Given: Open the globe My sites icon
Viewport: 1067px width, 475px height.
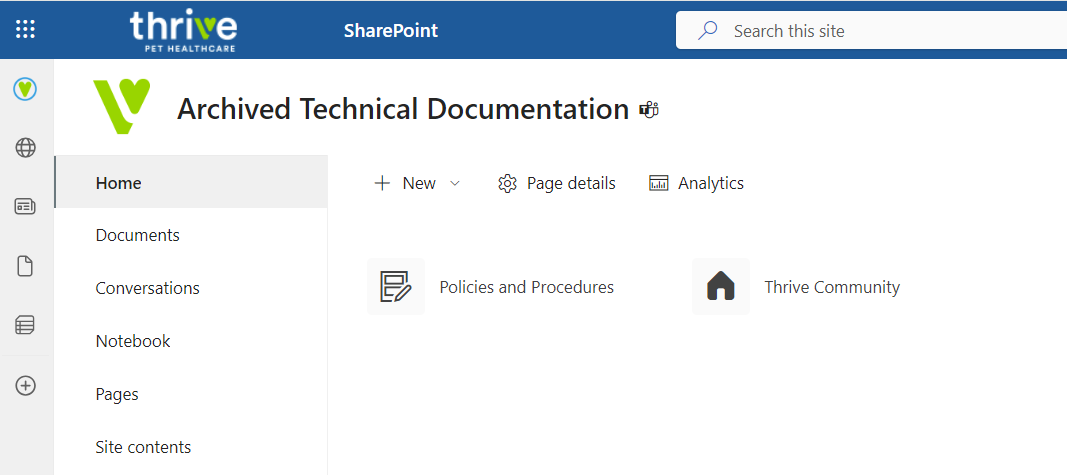Looking at the screenshot, I should pyautogui.click(x=26, y=148).
